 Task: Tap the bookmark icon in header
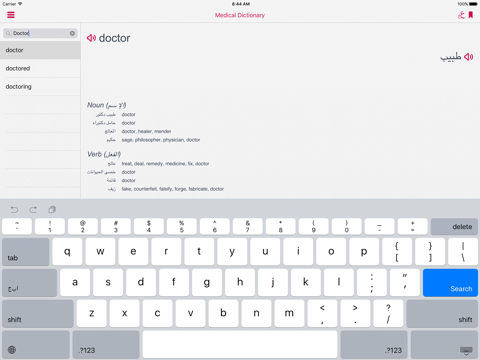[471, 15]
